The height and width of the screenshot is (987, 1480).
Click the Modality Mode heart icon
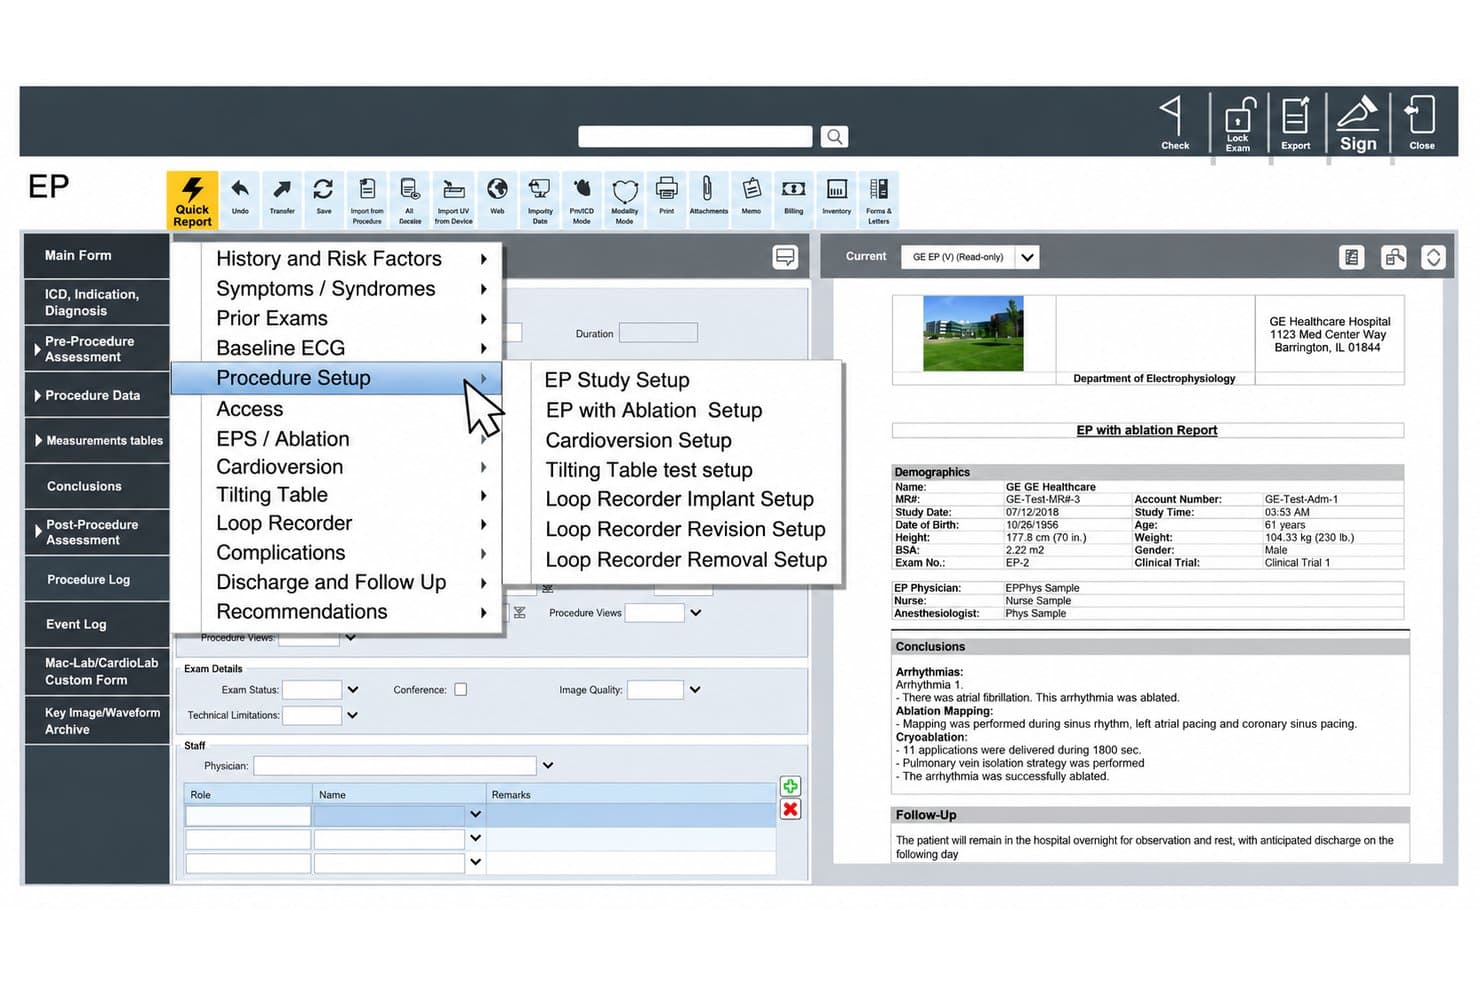pos(625,199)
